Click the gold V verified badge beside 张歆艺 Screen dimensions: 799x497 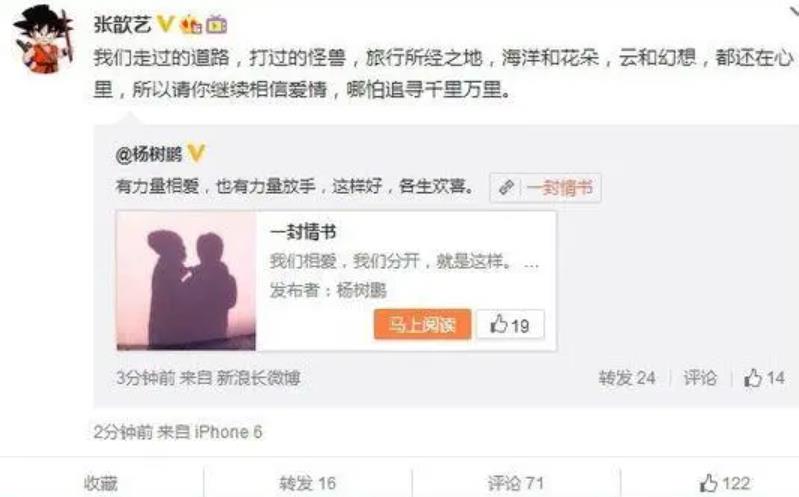[x=165, y=23]
